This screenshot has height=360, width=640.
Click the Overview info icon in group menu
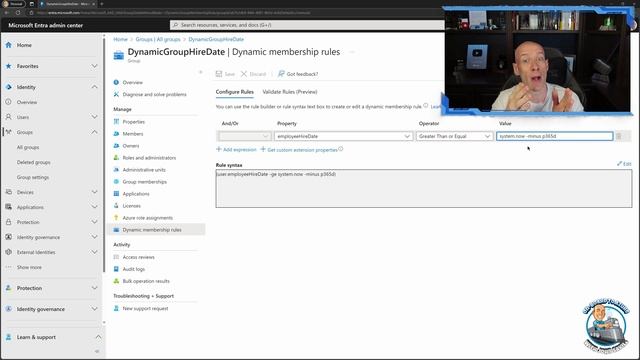(x=116, y=82)
